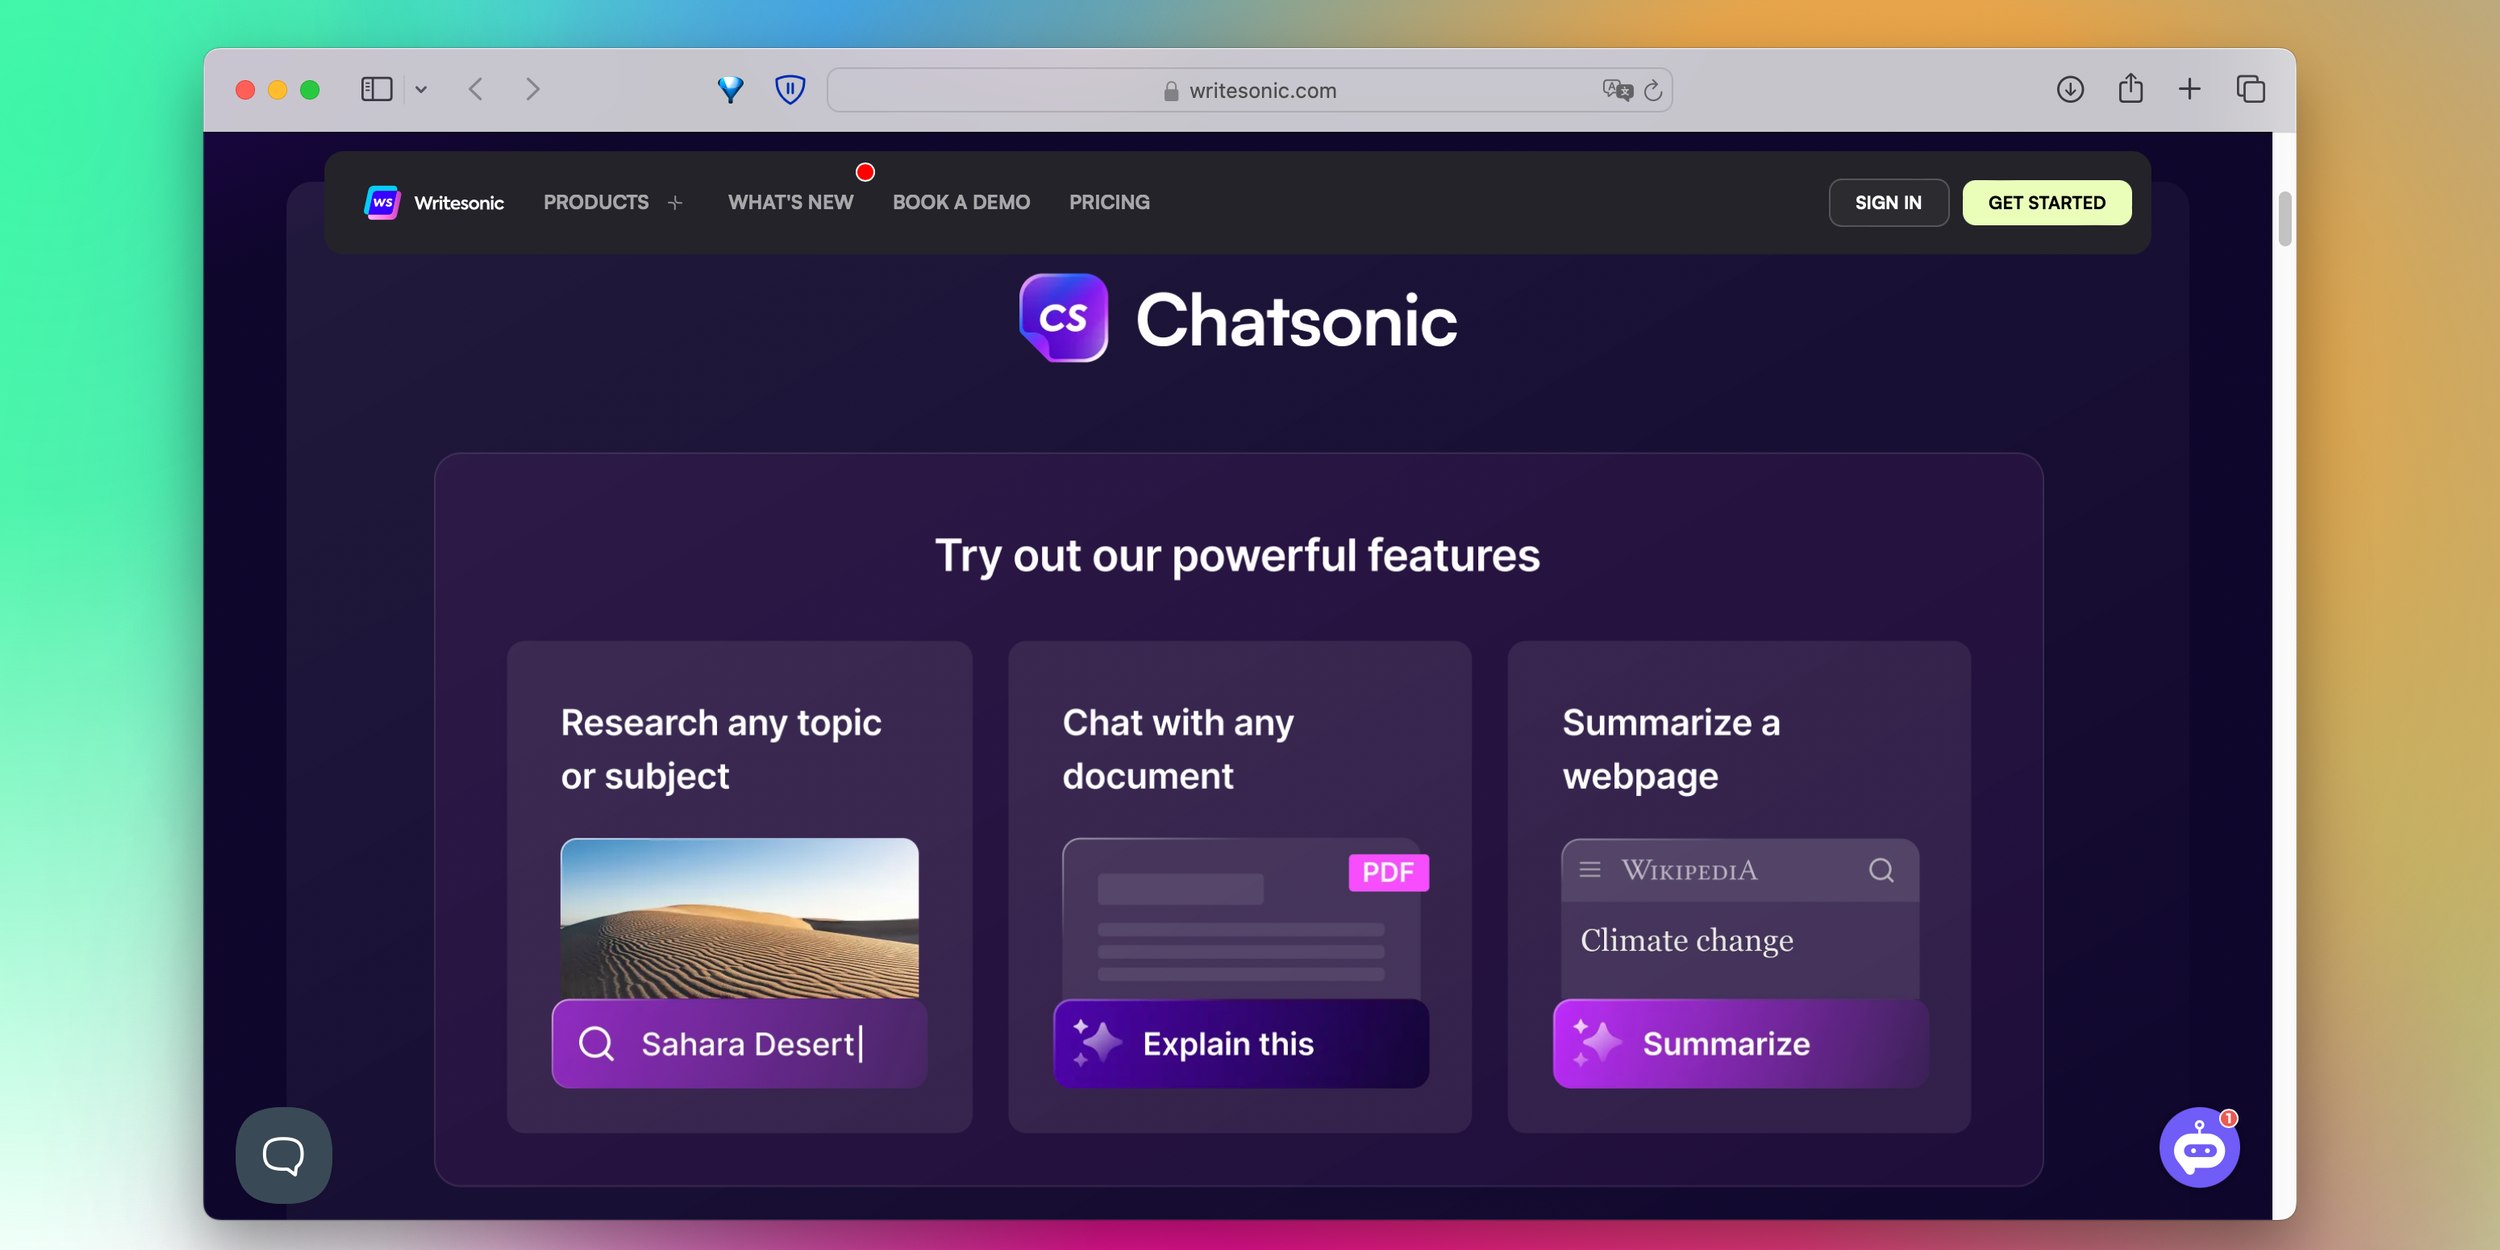Add a new tab with plus icon
Viewport: 2500px width, 1250px height.
pyautogui.click(x=2189, y=90)
